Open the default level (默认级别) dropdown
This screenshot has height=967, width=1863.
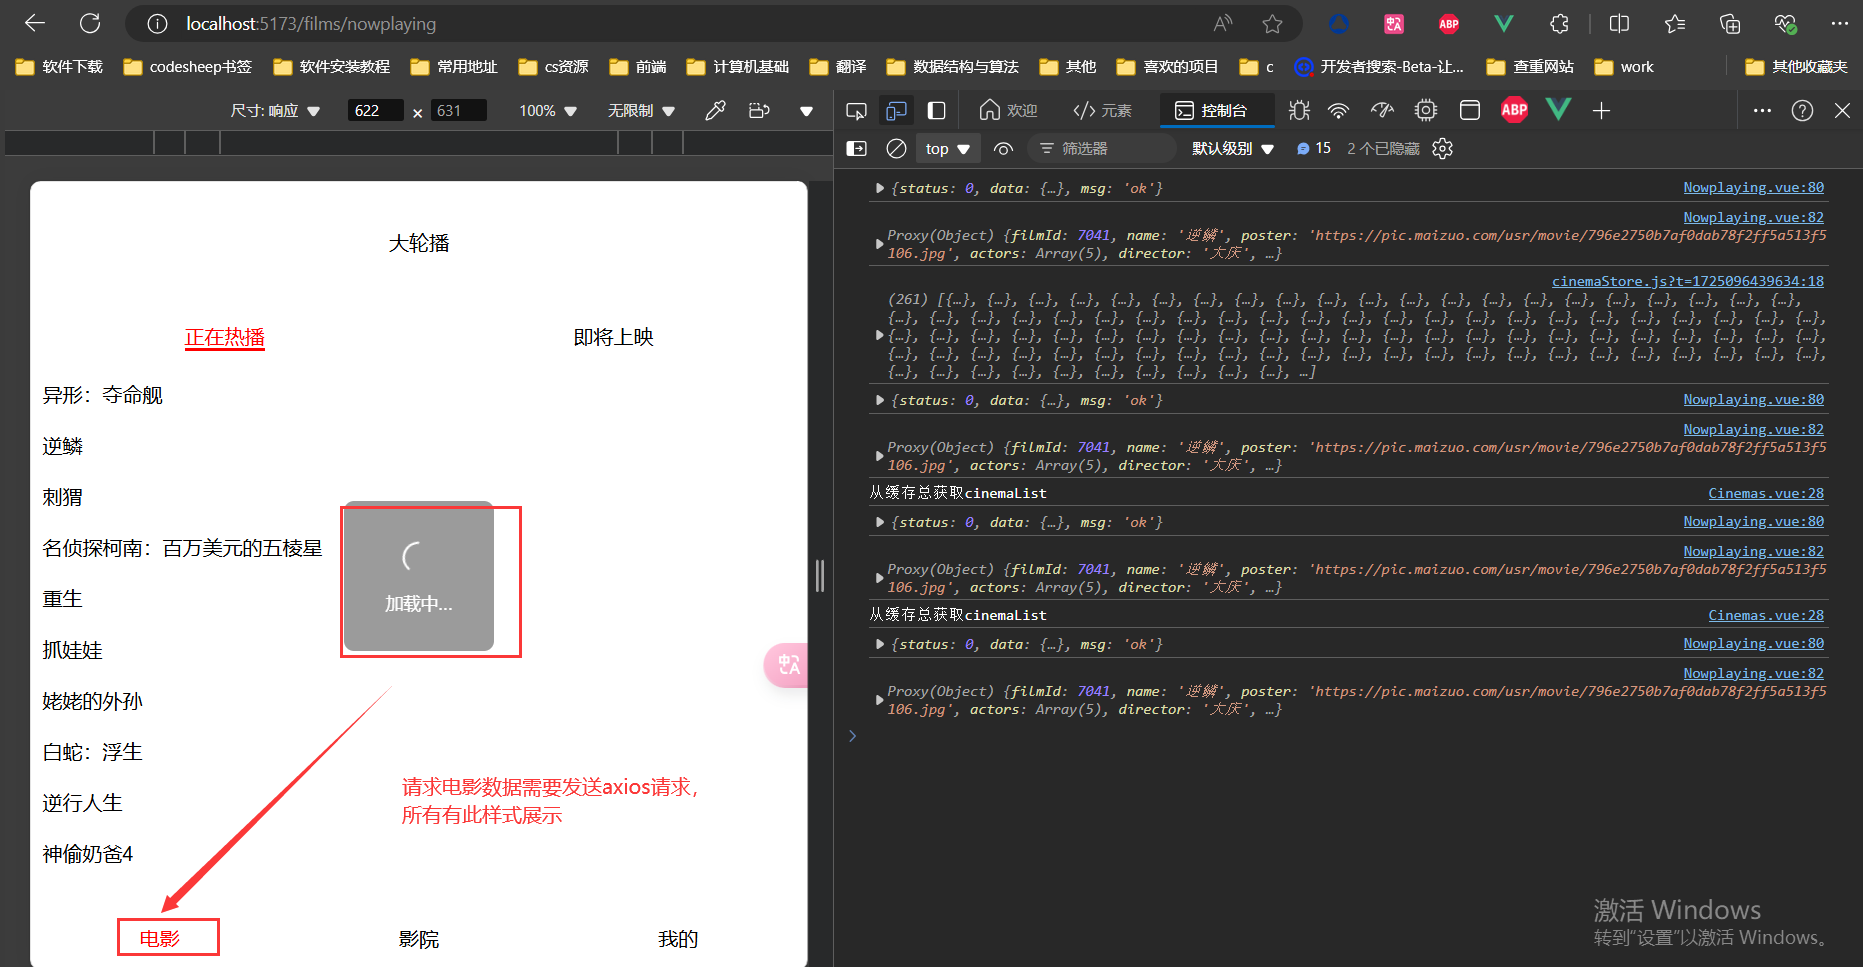(1233, 148)
